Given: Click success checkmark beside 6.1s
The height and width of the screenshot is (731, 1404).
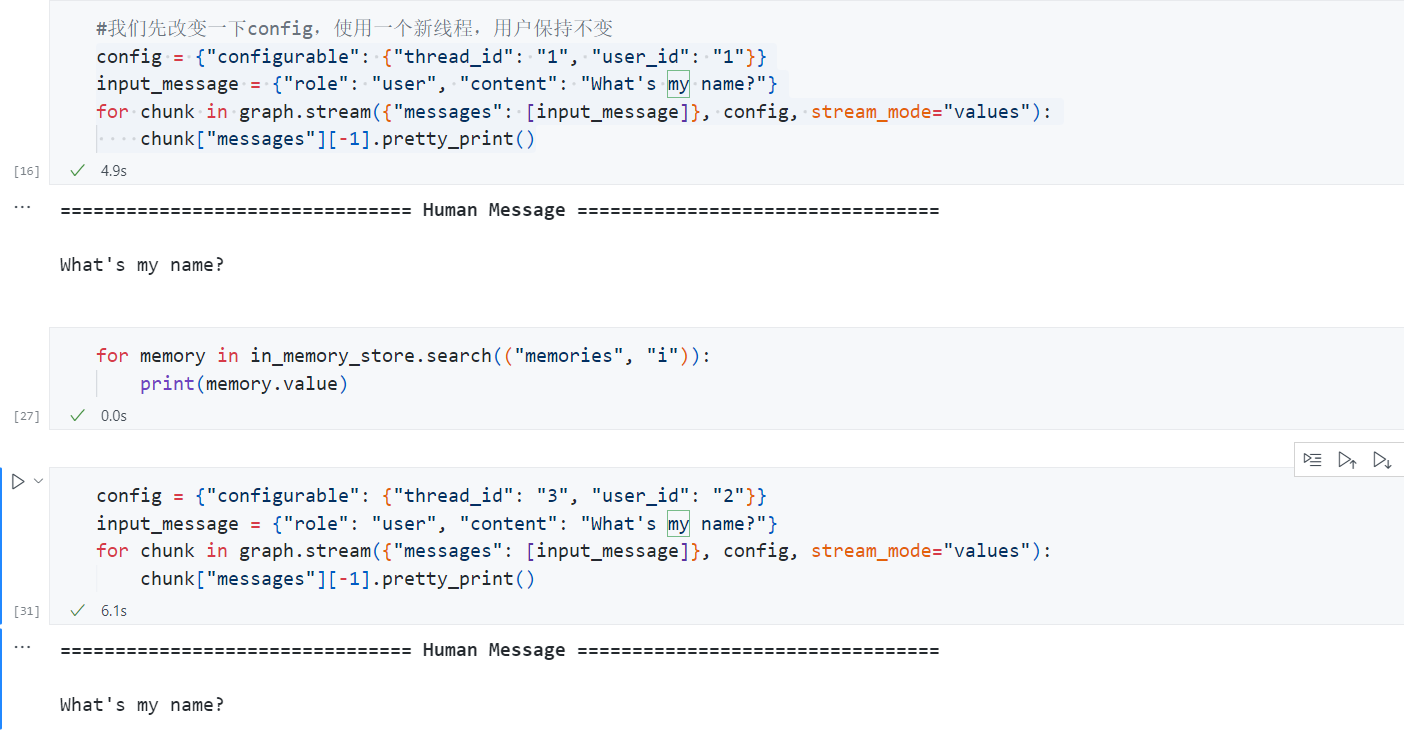Looking at the screenshot, I should 78,610.
